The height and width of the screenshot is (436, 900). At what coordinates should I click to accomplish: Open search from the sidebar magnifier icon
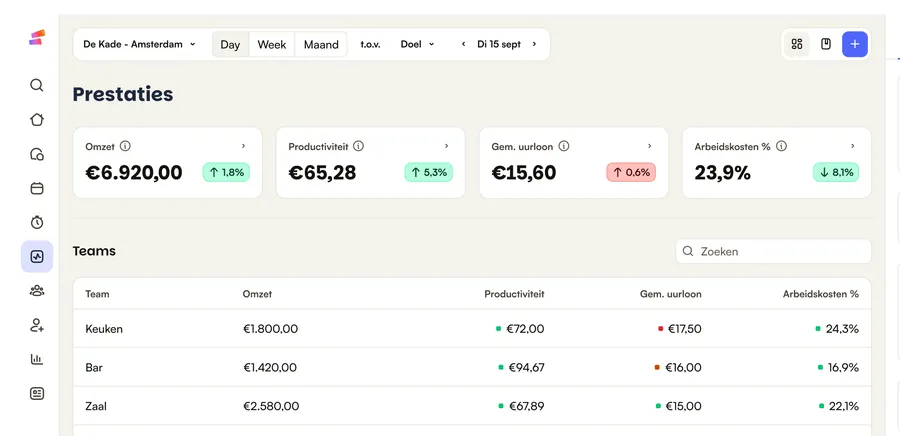pyautogui.click(x=37, y=85)
